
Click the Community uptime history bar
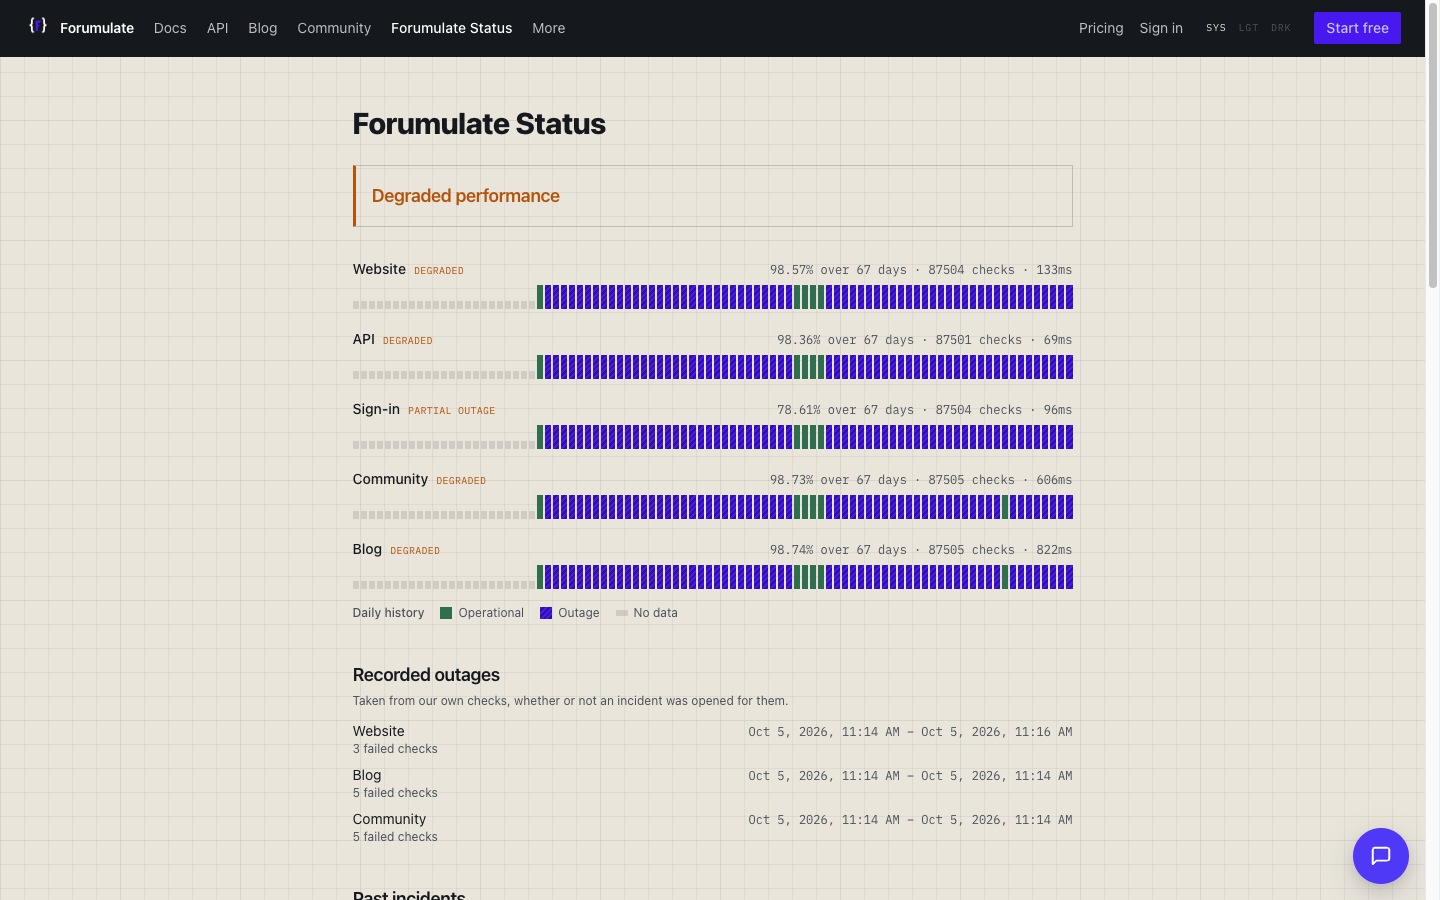713,507
